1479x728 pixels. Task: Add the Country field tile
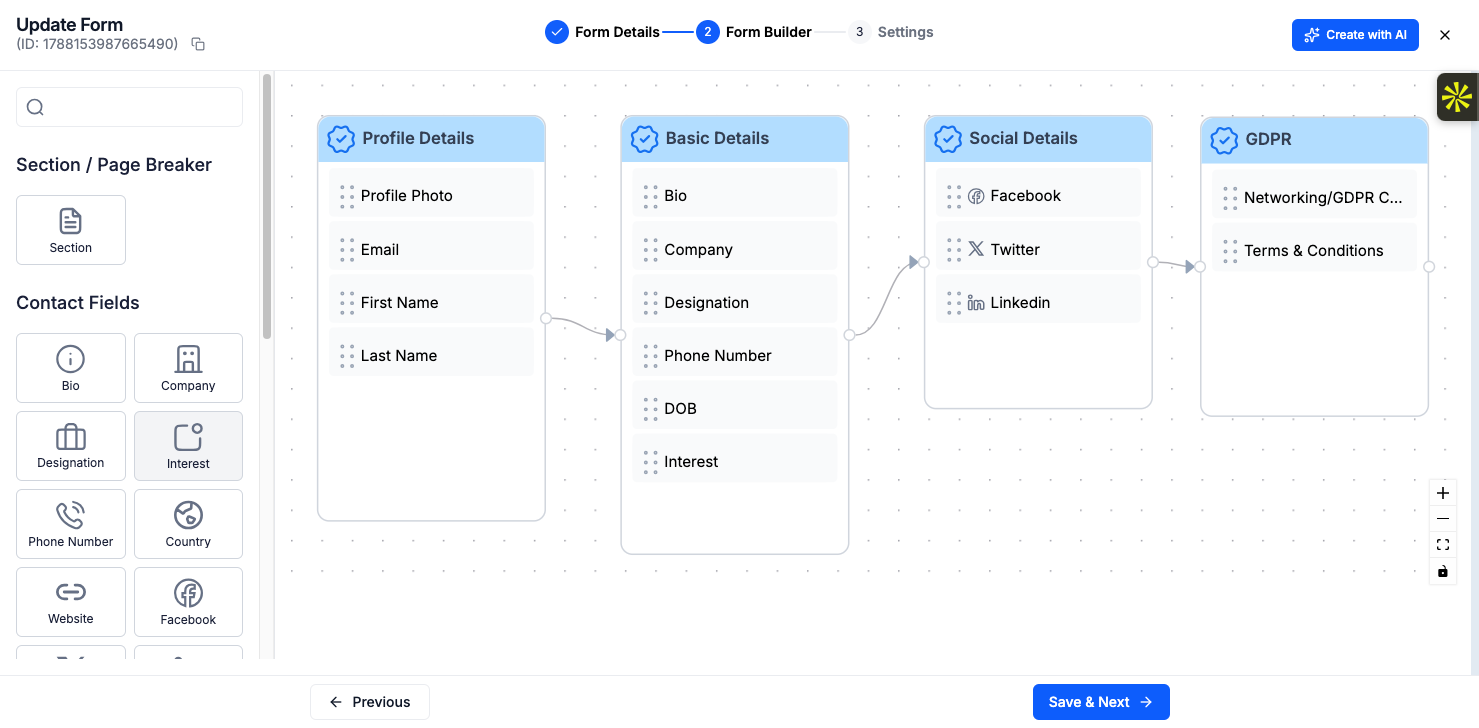[x=188, y=524]
